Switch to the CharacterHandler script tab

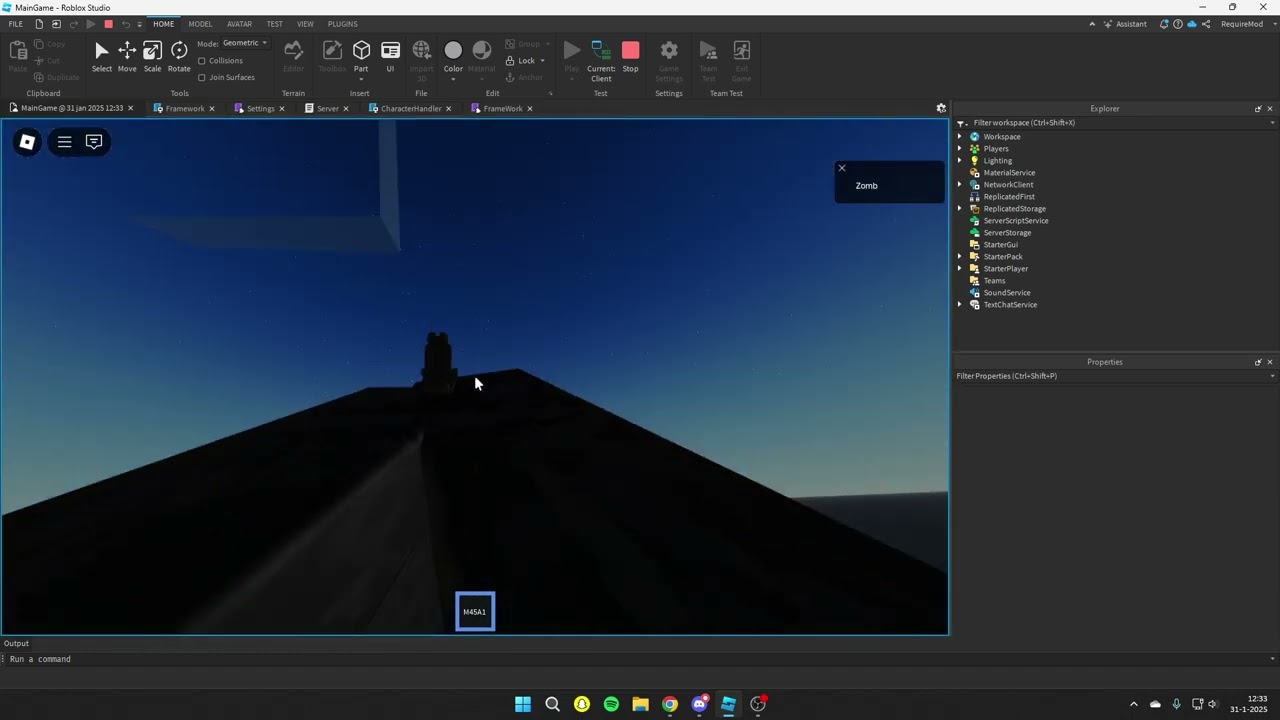(410, 108)
